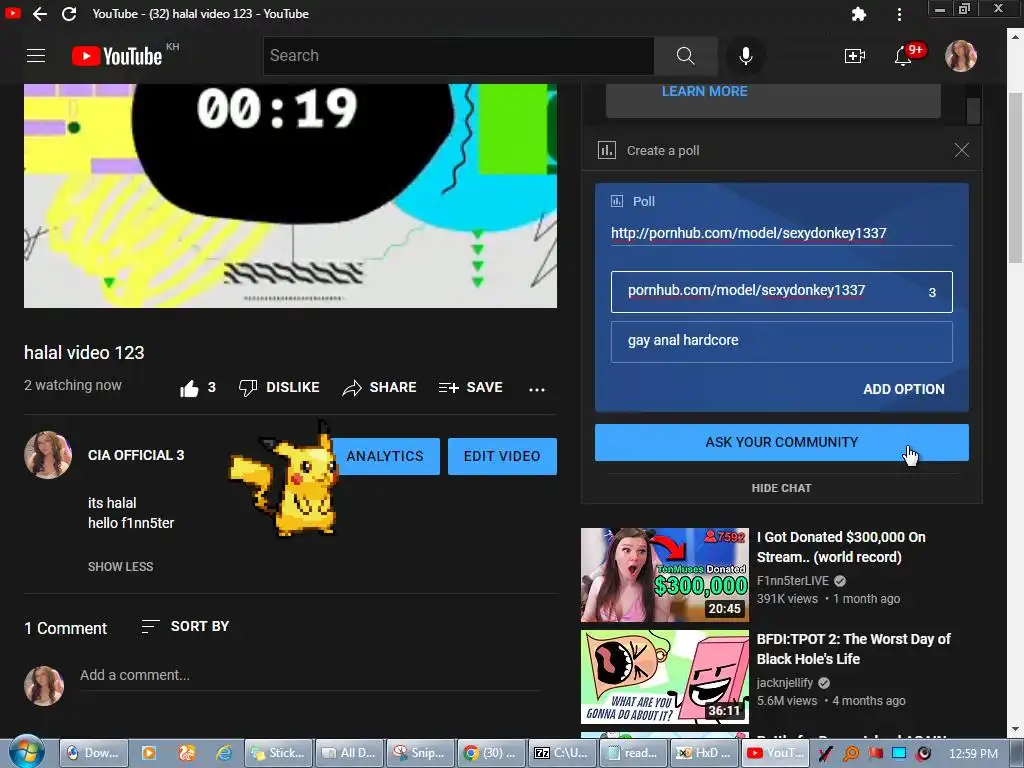
Task: Click EDIT VIDEO button
Action: coord(502,456)
